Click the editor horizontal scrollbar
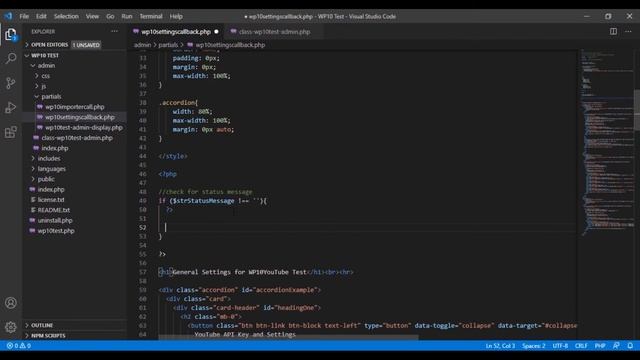This screenshot has height=360, width=640. [x=288, y=338]
